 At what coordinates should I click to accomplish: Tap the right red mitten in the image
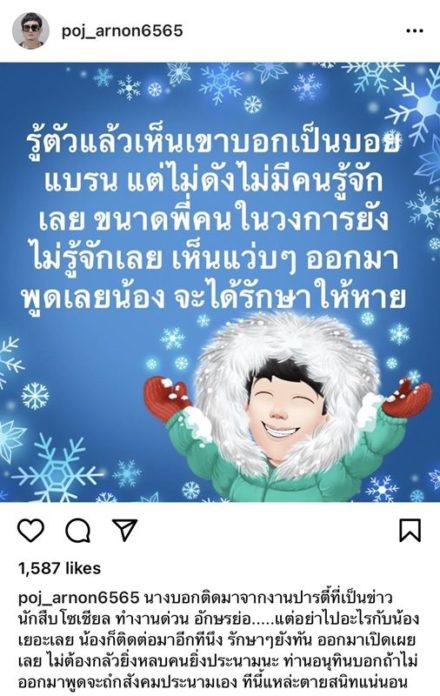point(407,396)
